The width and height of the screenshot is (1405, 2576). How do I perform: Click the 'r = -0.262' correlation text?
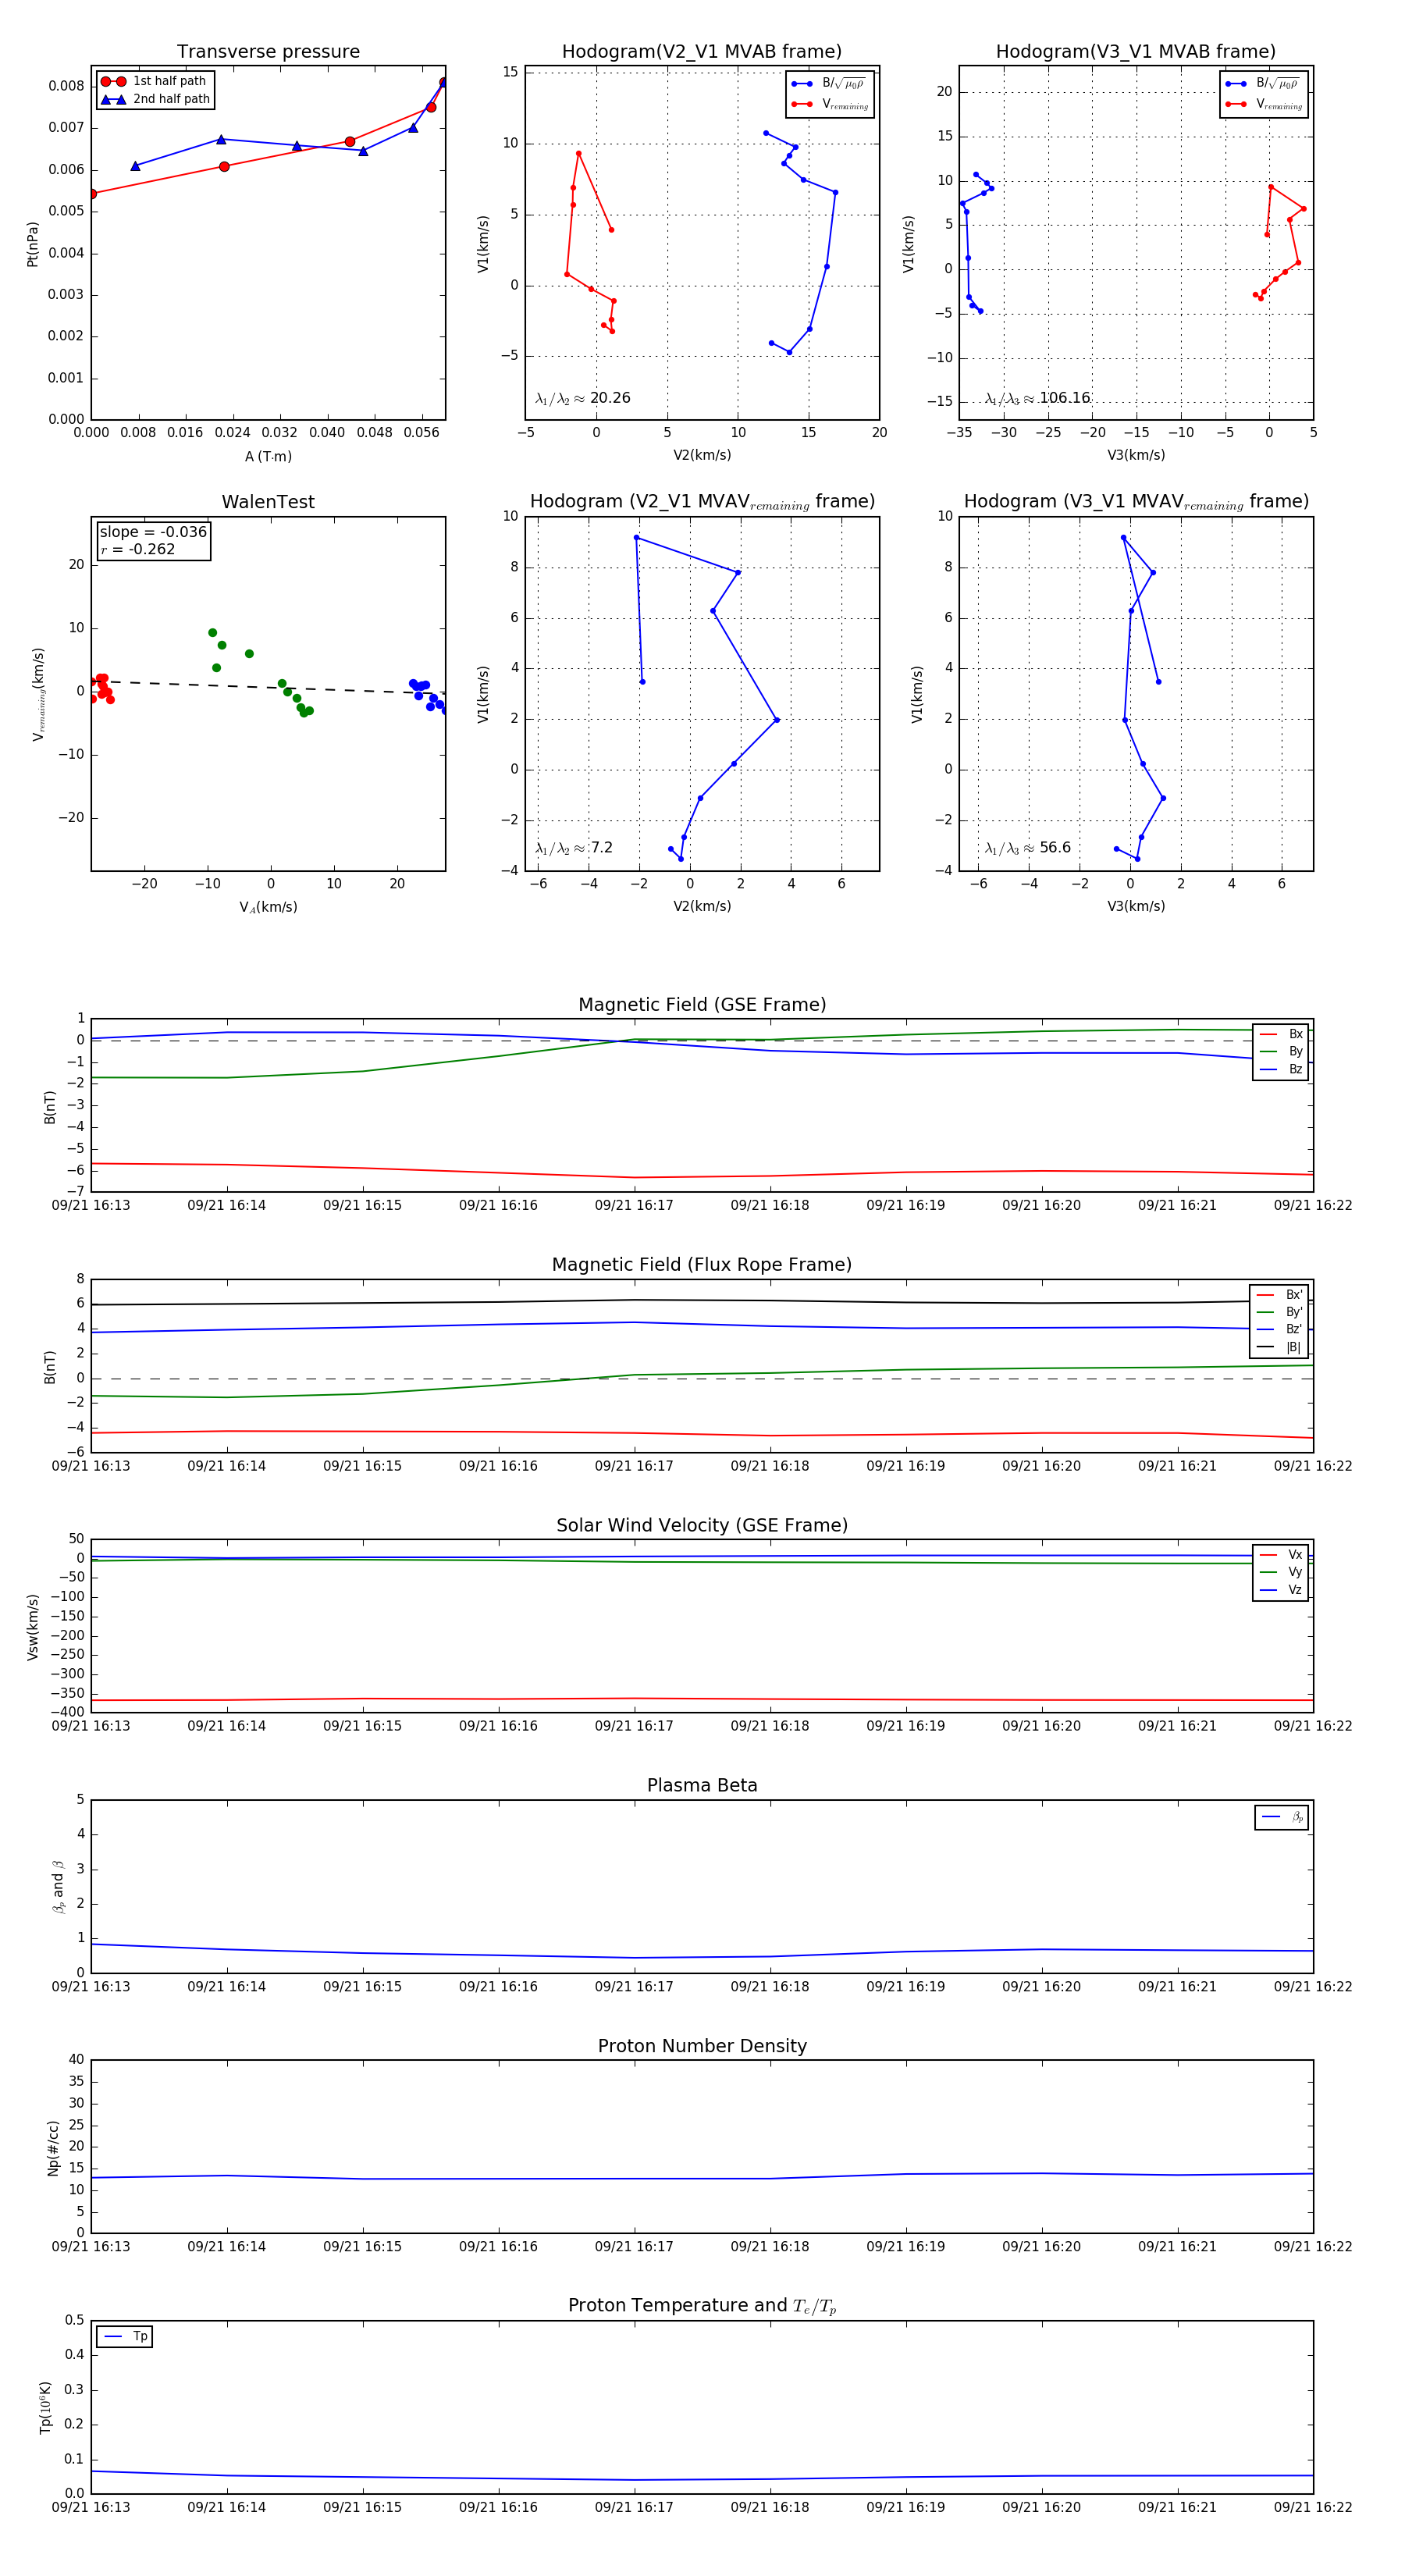(138, 549)
